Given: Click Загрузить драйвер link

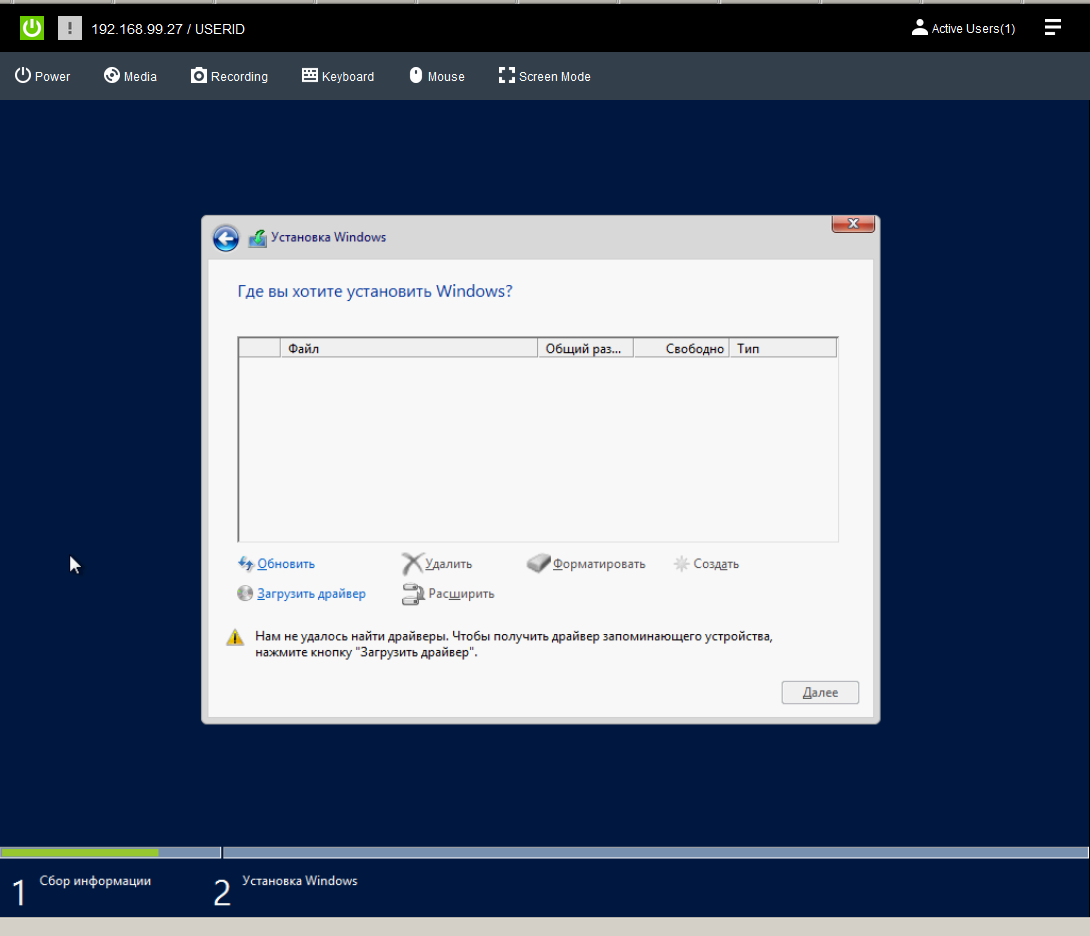Looking at the screenshot, I should point(310,594).
